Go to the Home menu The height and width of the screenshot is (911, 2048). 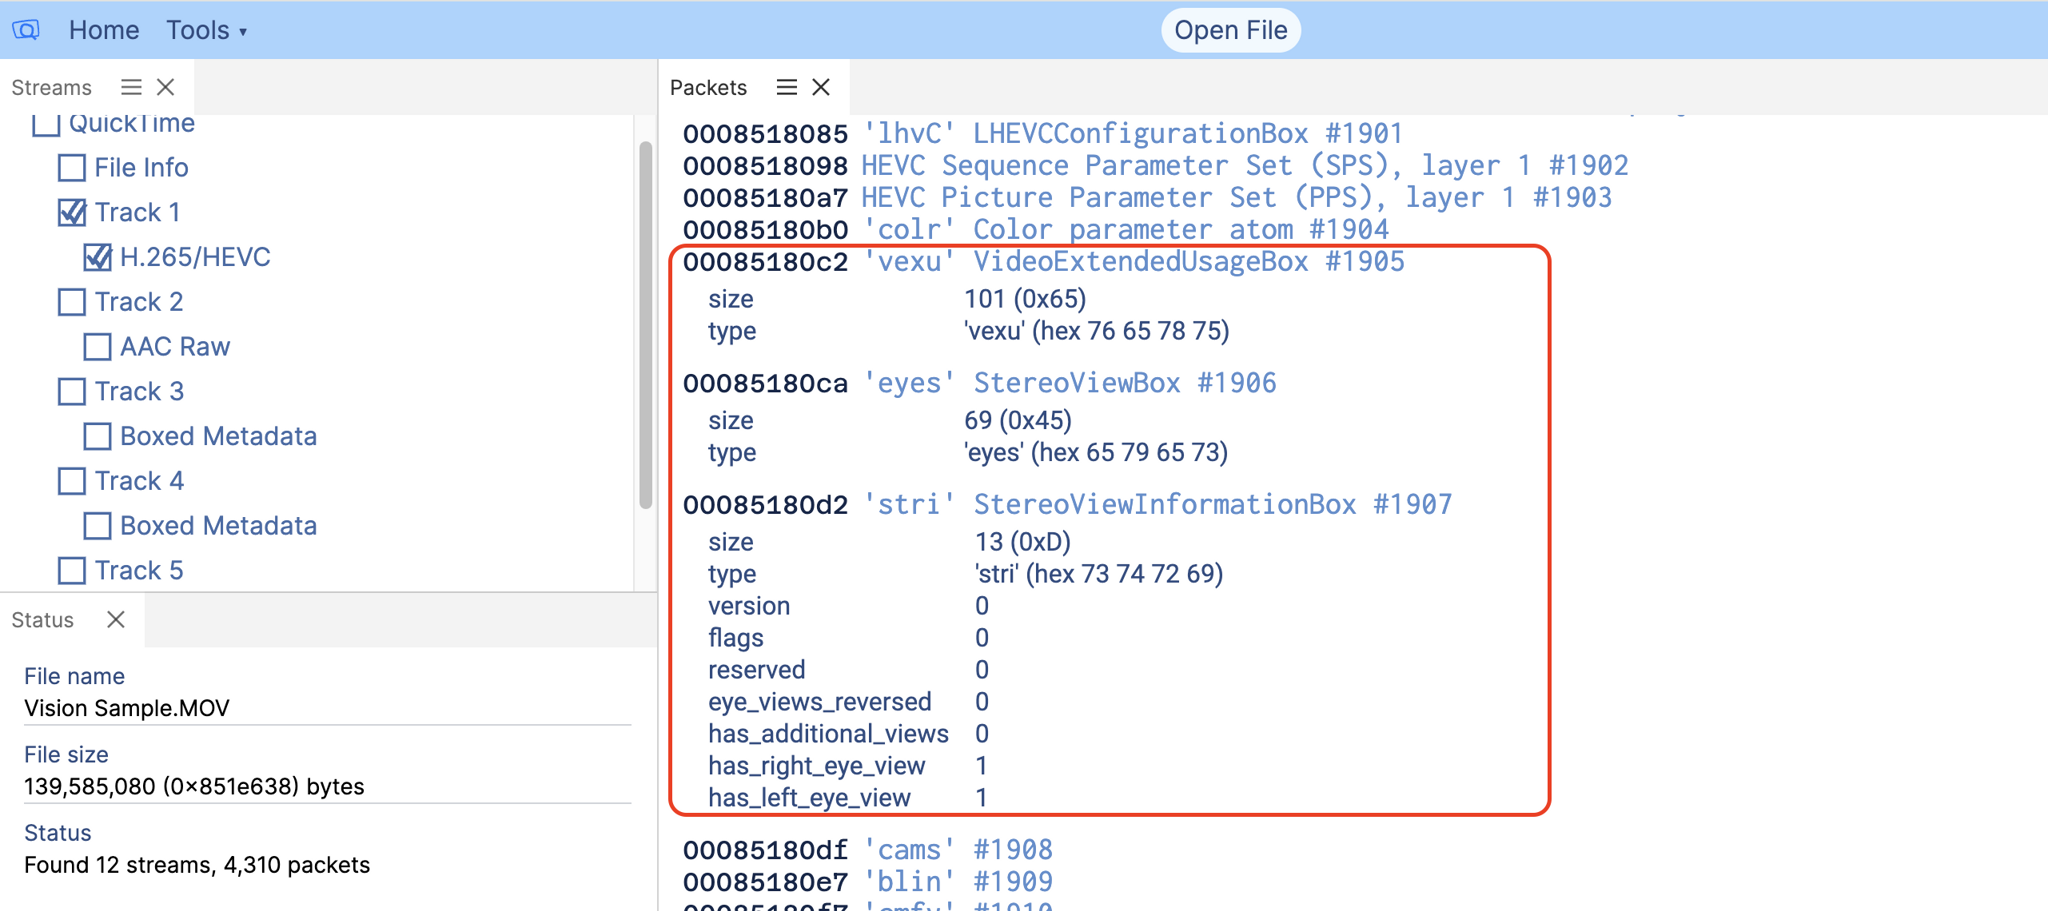click(x=103, y=30)
